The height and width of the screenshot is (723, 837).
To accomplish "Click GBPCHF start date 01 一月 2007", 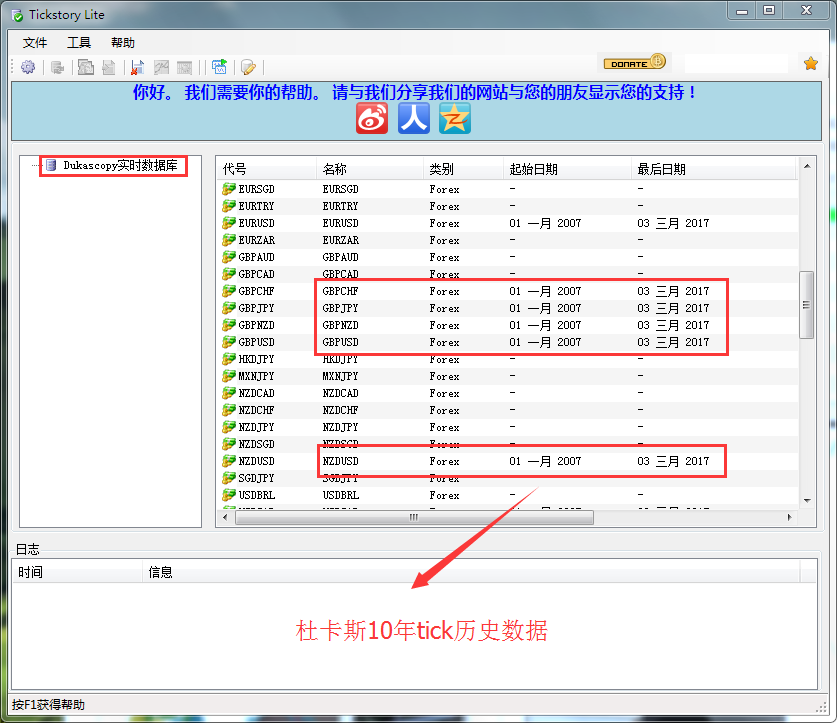I will click(545, 291).
